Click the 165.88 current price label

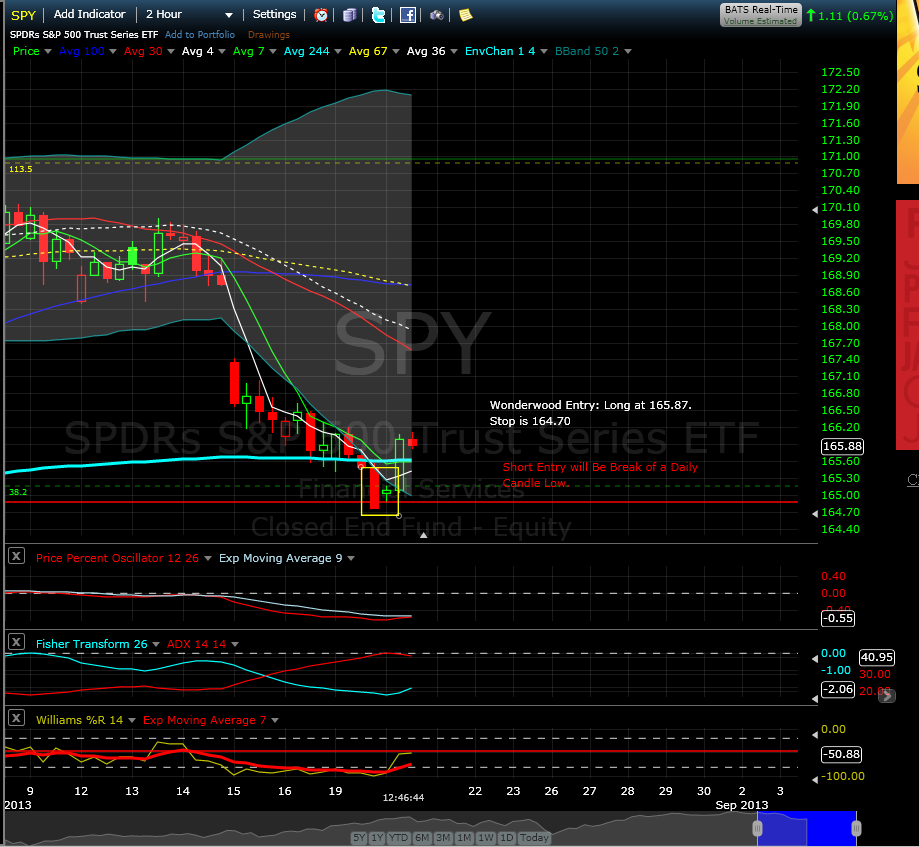(x=842, y=446)
